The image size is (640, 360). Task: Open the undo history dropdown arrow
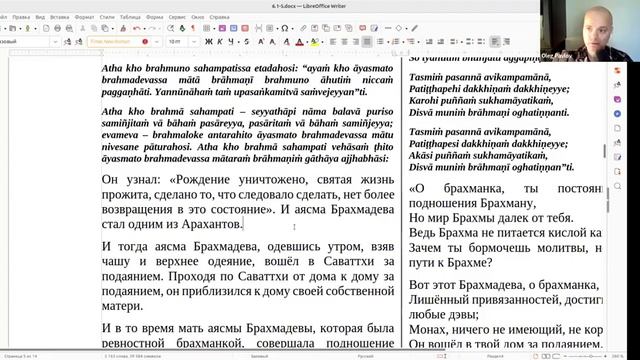tap(144, 28)
